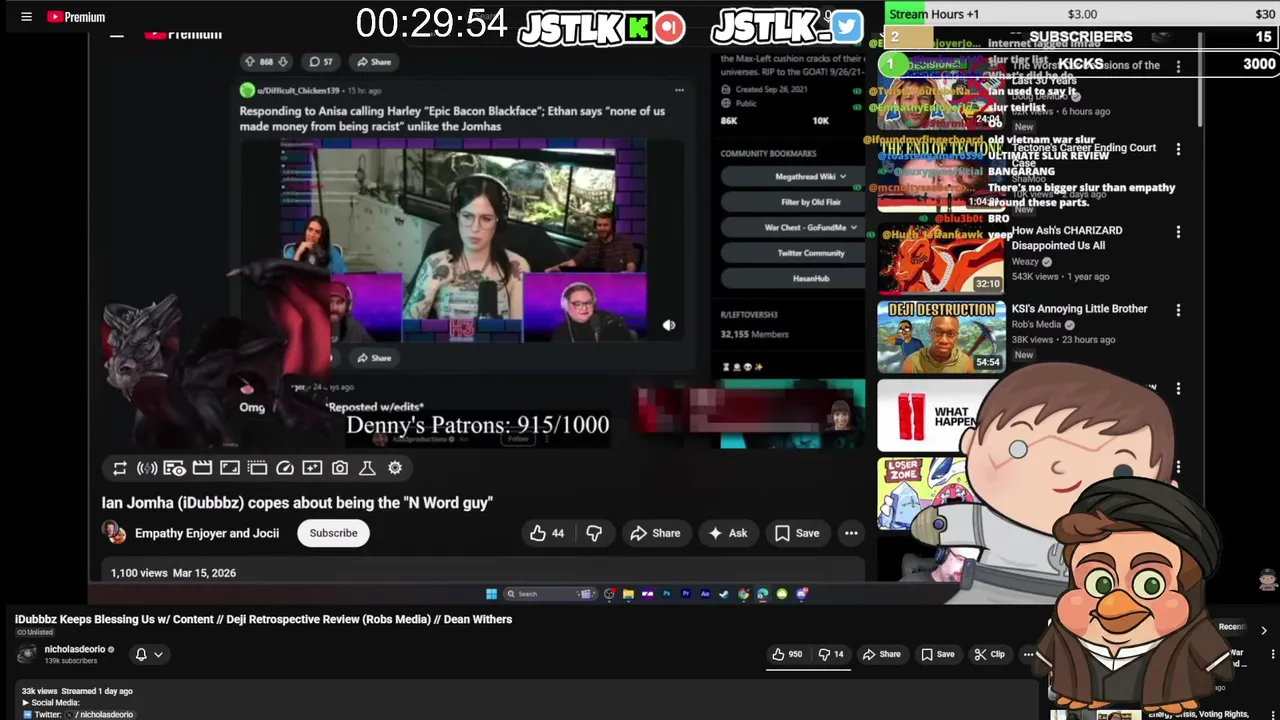The image size is (1280, 720).
Task: Open more actions menu on the nicholasdeorio stream
Action: pos(1028,654)
